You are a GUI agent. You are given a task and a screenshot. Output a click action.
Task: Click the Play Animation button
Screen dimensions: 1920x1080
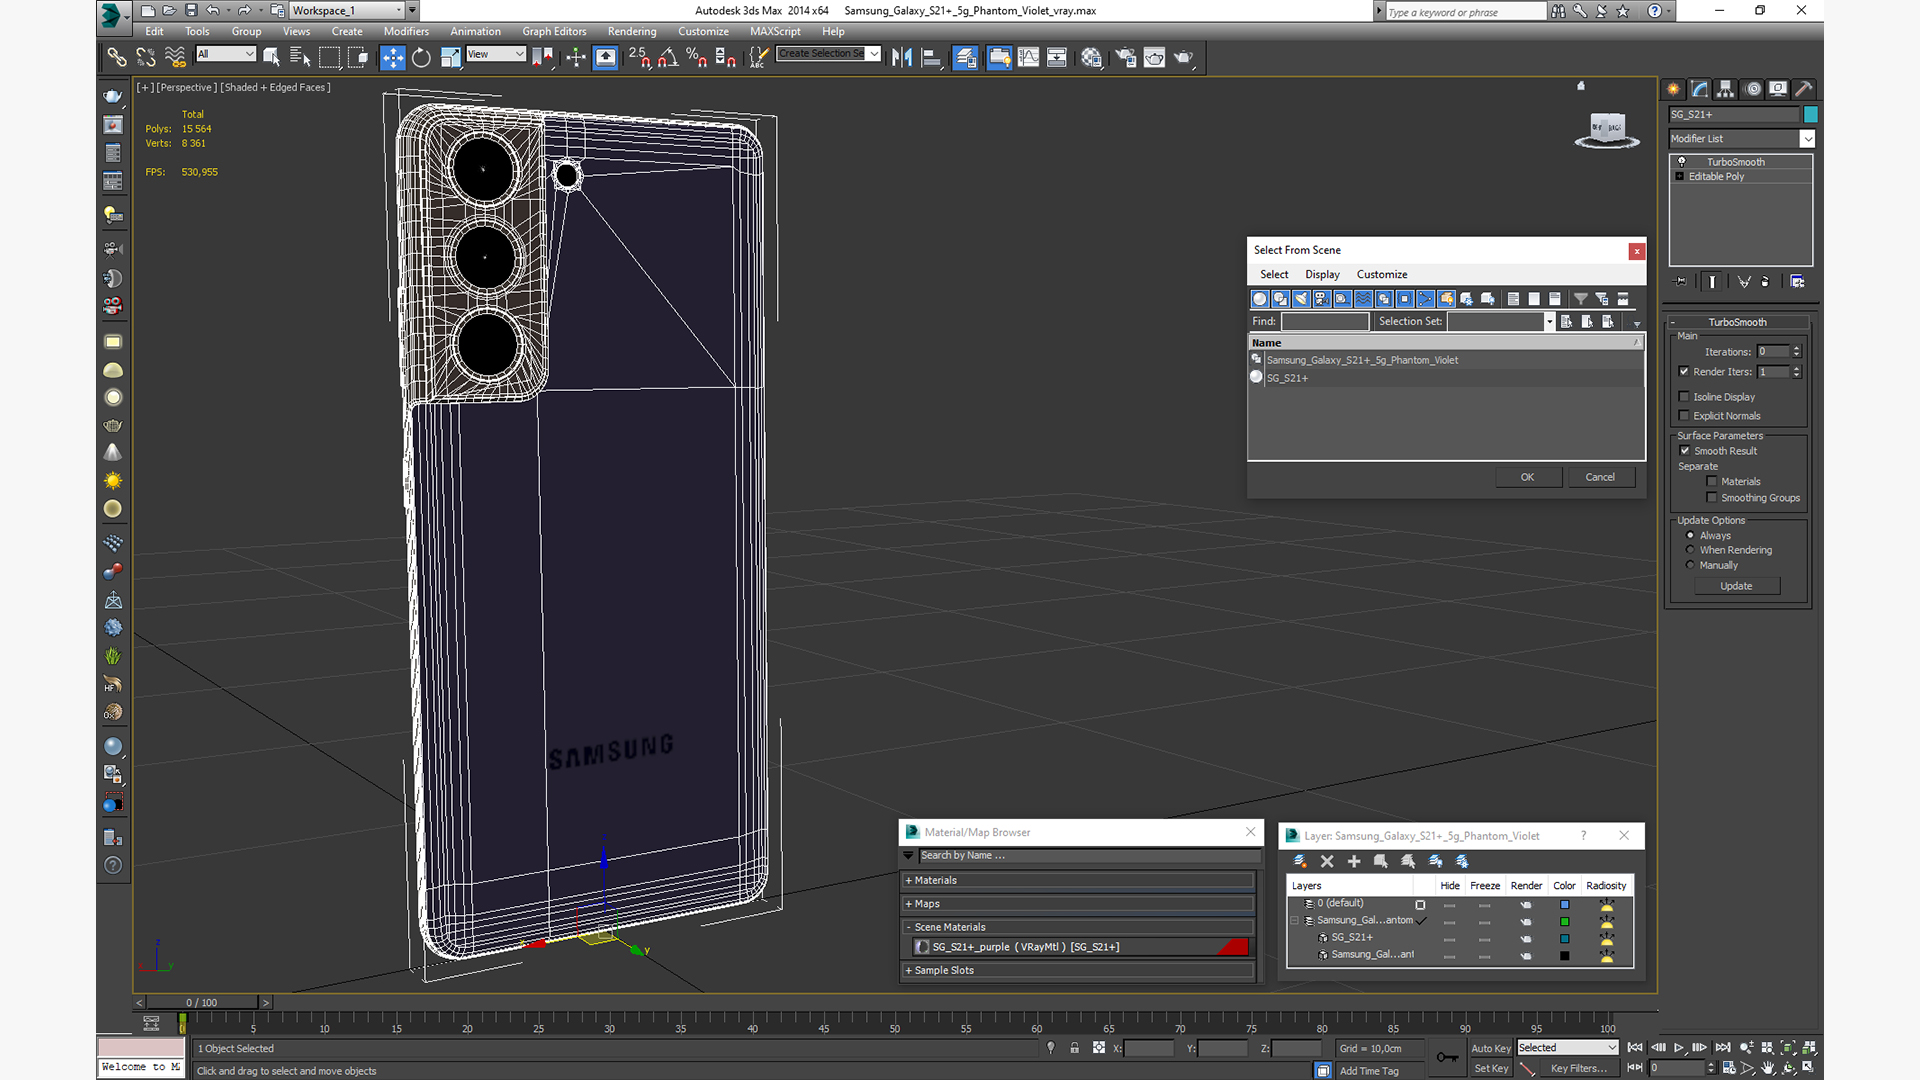(1679, 1048)
